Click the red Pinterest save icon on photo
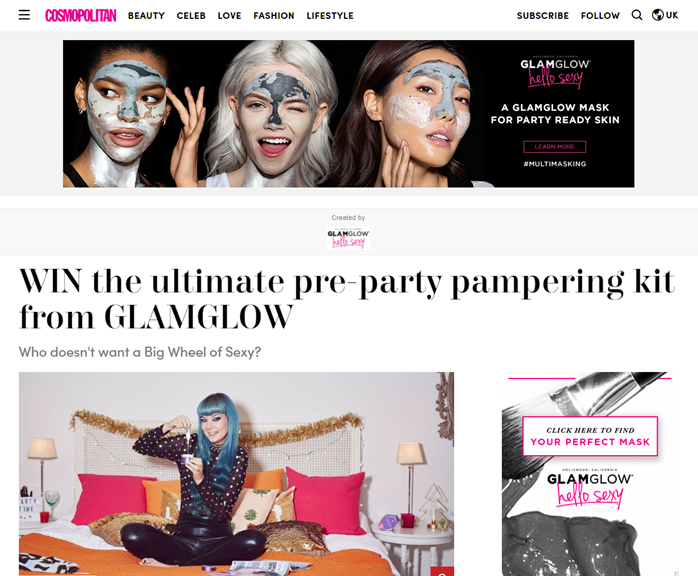 pyautogui.click(x=442, y=572)
